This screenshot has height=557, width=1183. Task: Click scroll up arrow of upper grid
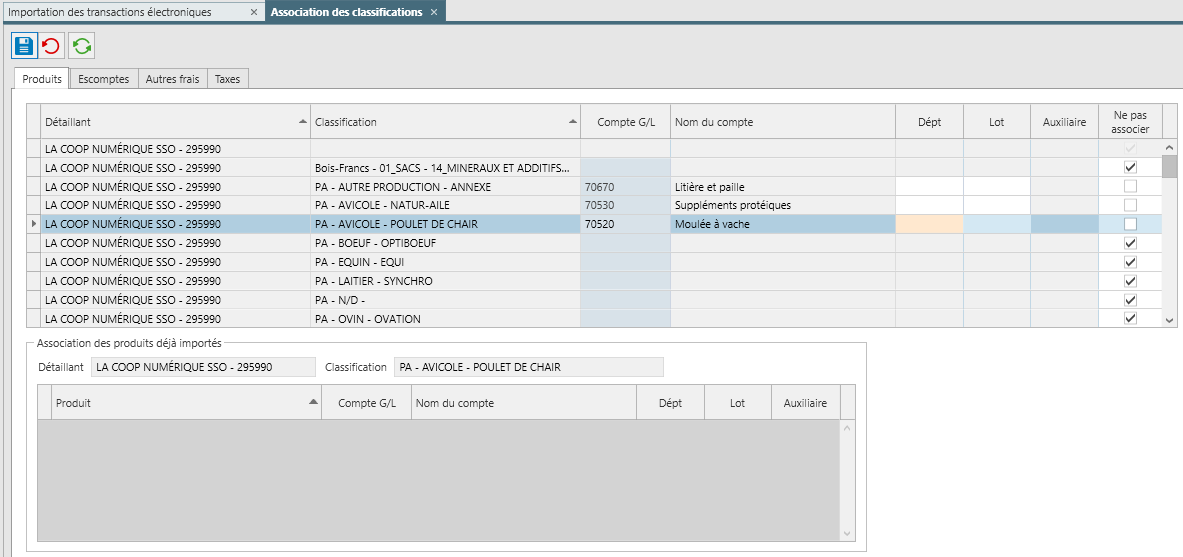pyautogui.click(x=1169, y=148)
